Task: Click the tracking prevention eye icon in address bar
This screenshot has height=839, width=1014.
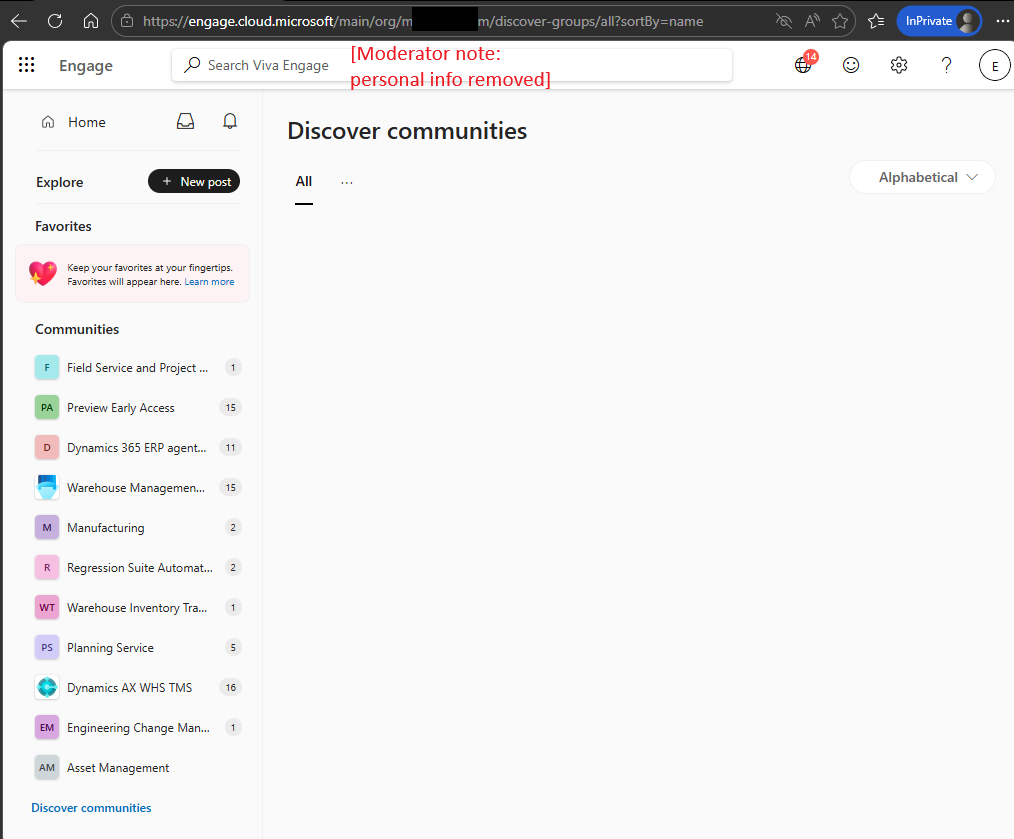Action: (x=784, y=21)
